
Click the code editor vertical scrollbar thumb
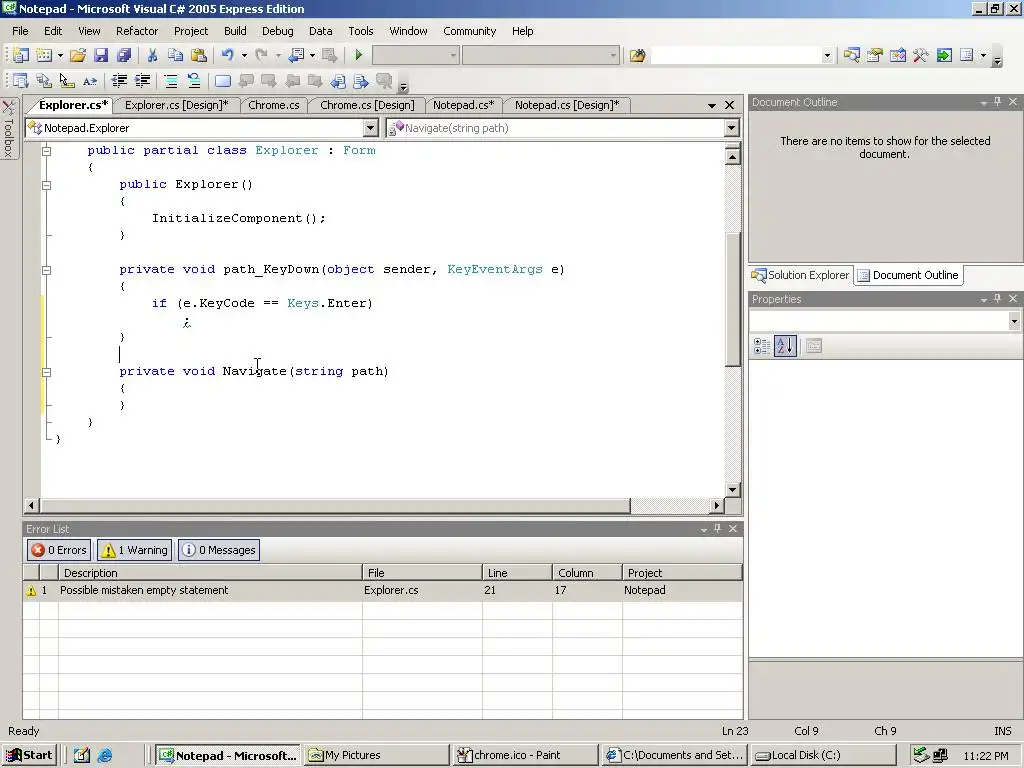733,300
